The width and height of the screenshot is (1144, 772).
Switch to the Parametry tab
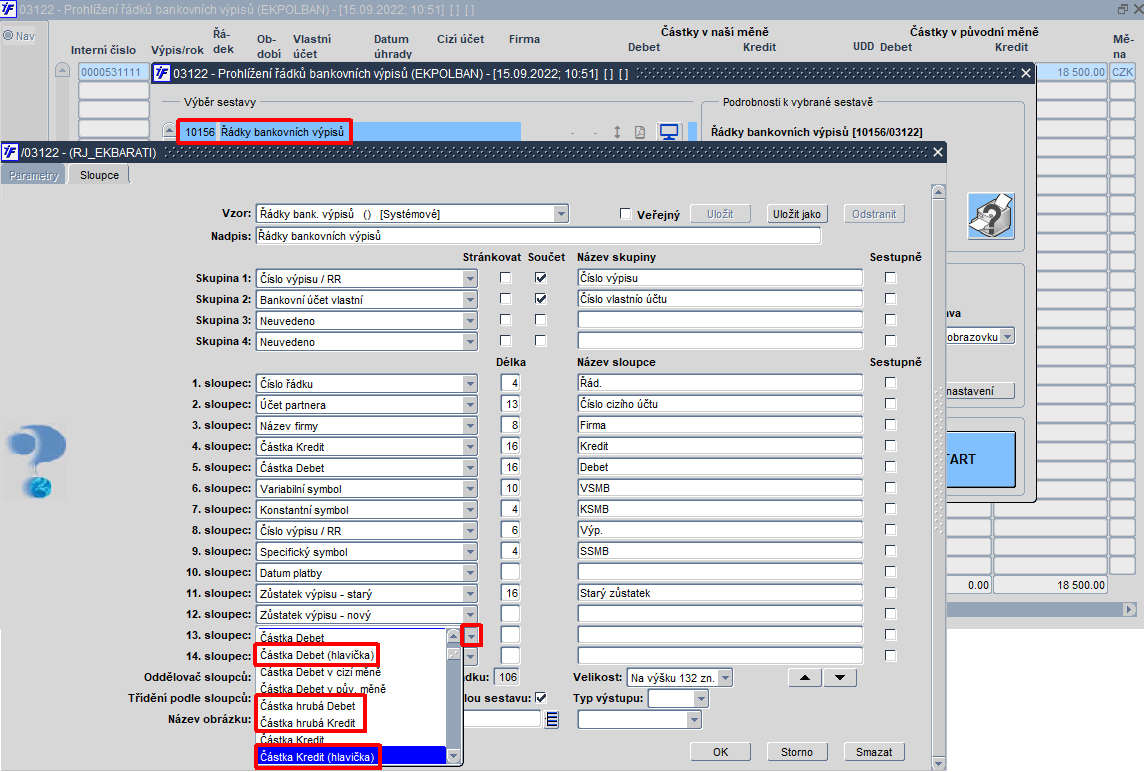[x=35, y=175]
